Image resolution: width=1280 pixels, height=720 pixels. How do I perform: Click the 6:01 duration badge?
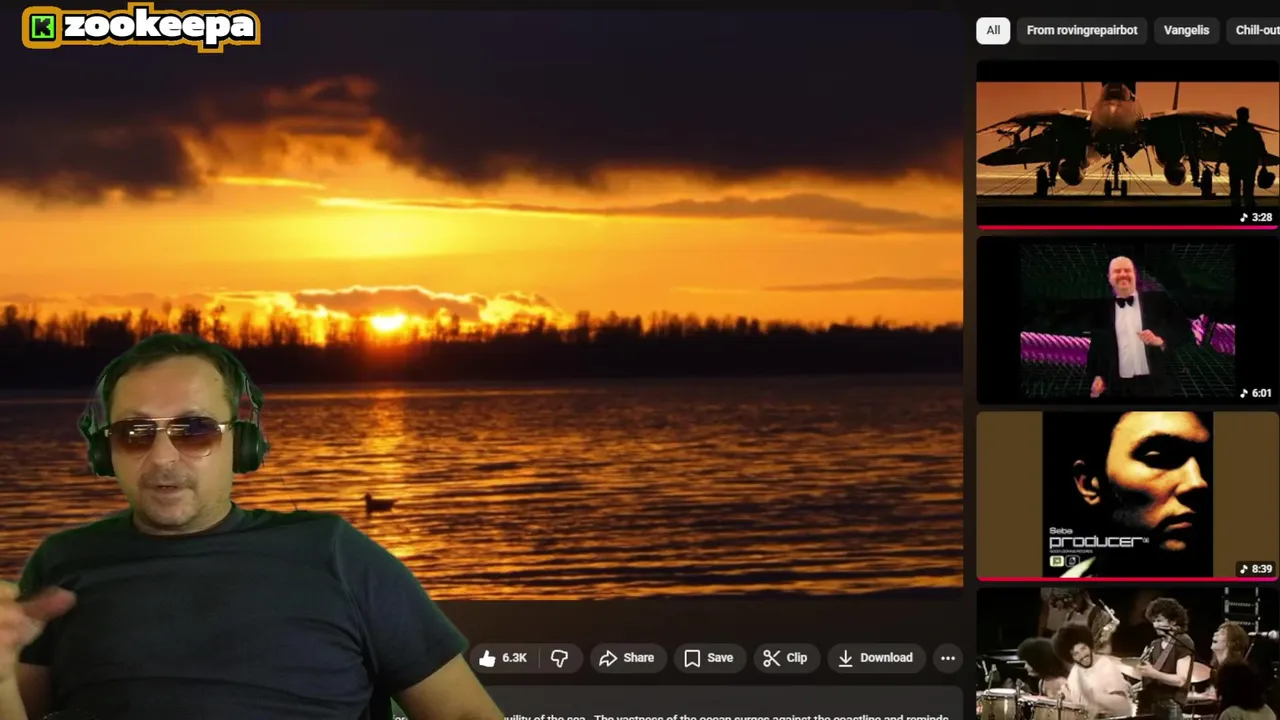pos(1256,393)
